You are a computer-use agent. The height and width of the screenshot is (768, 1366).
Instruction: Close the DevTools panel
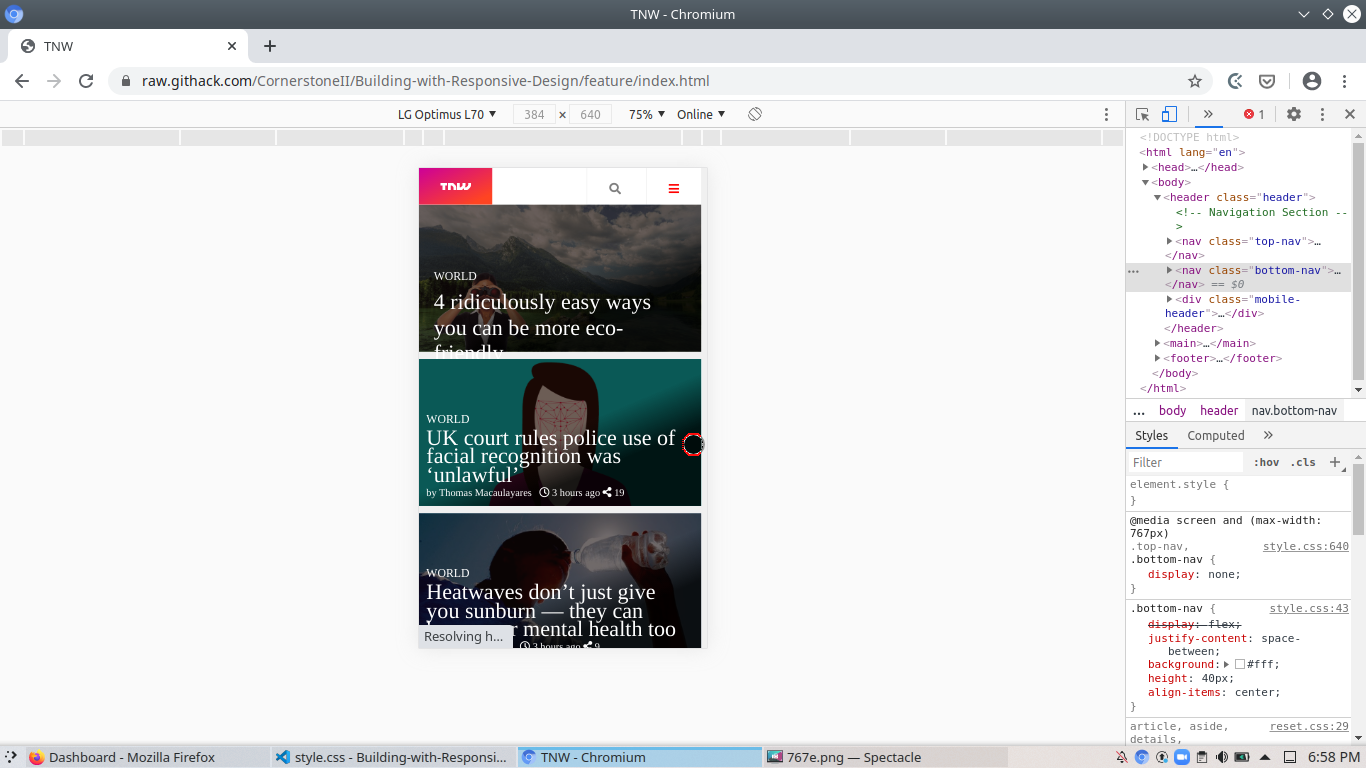click(1349, 114)
